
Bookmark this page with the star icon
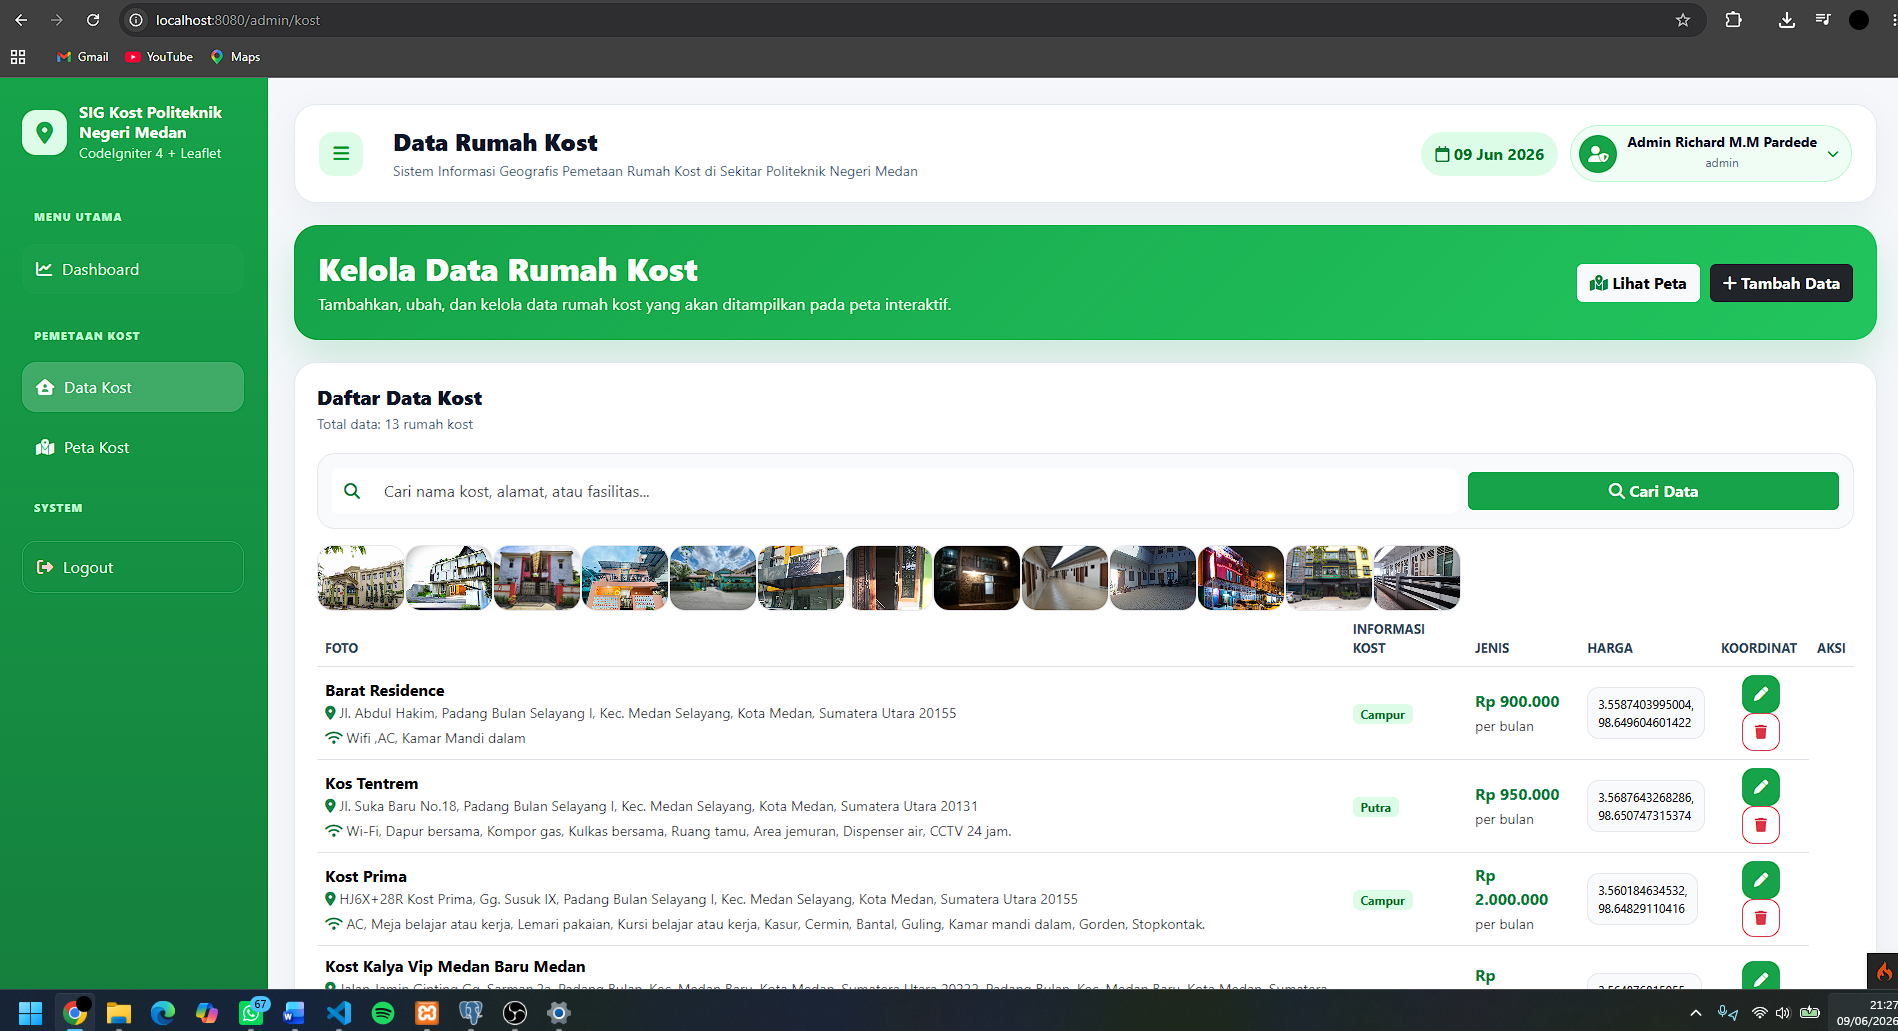tap(1683, 20)
